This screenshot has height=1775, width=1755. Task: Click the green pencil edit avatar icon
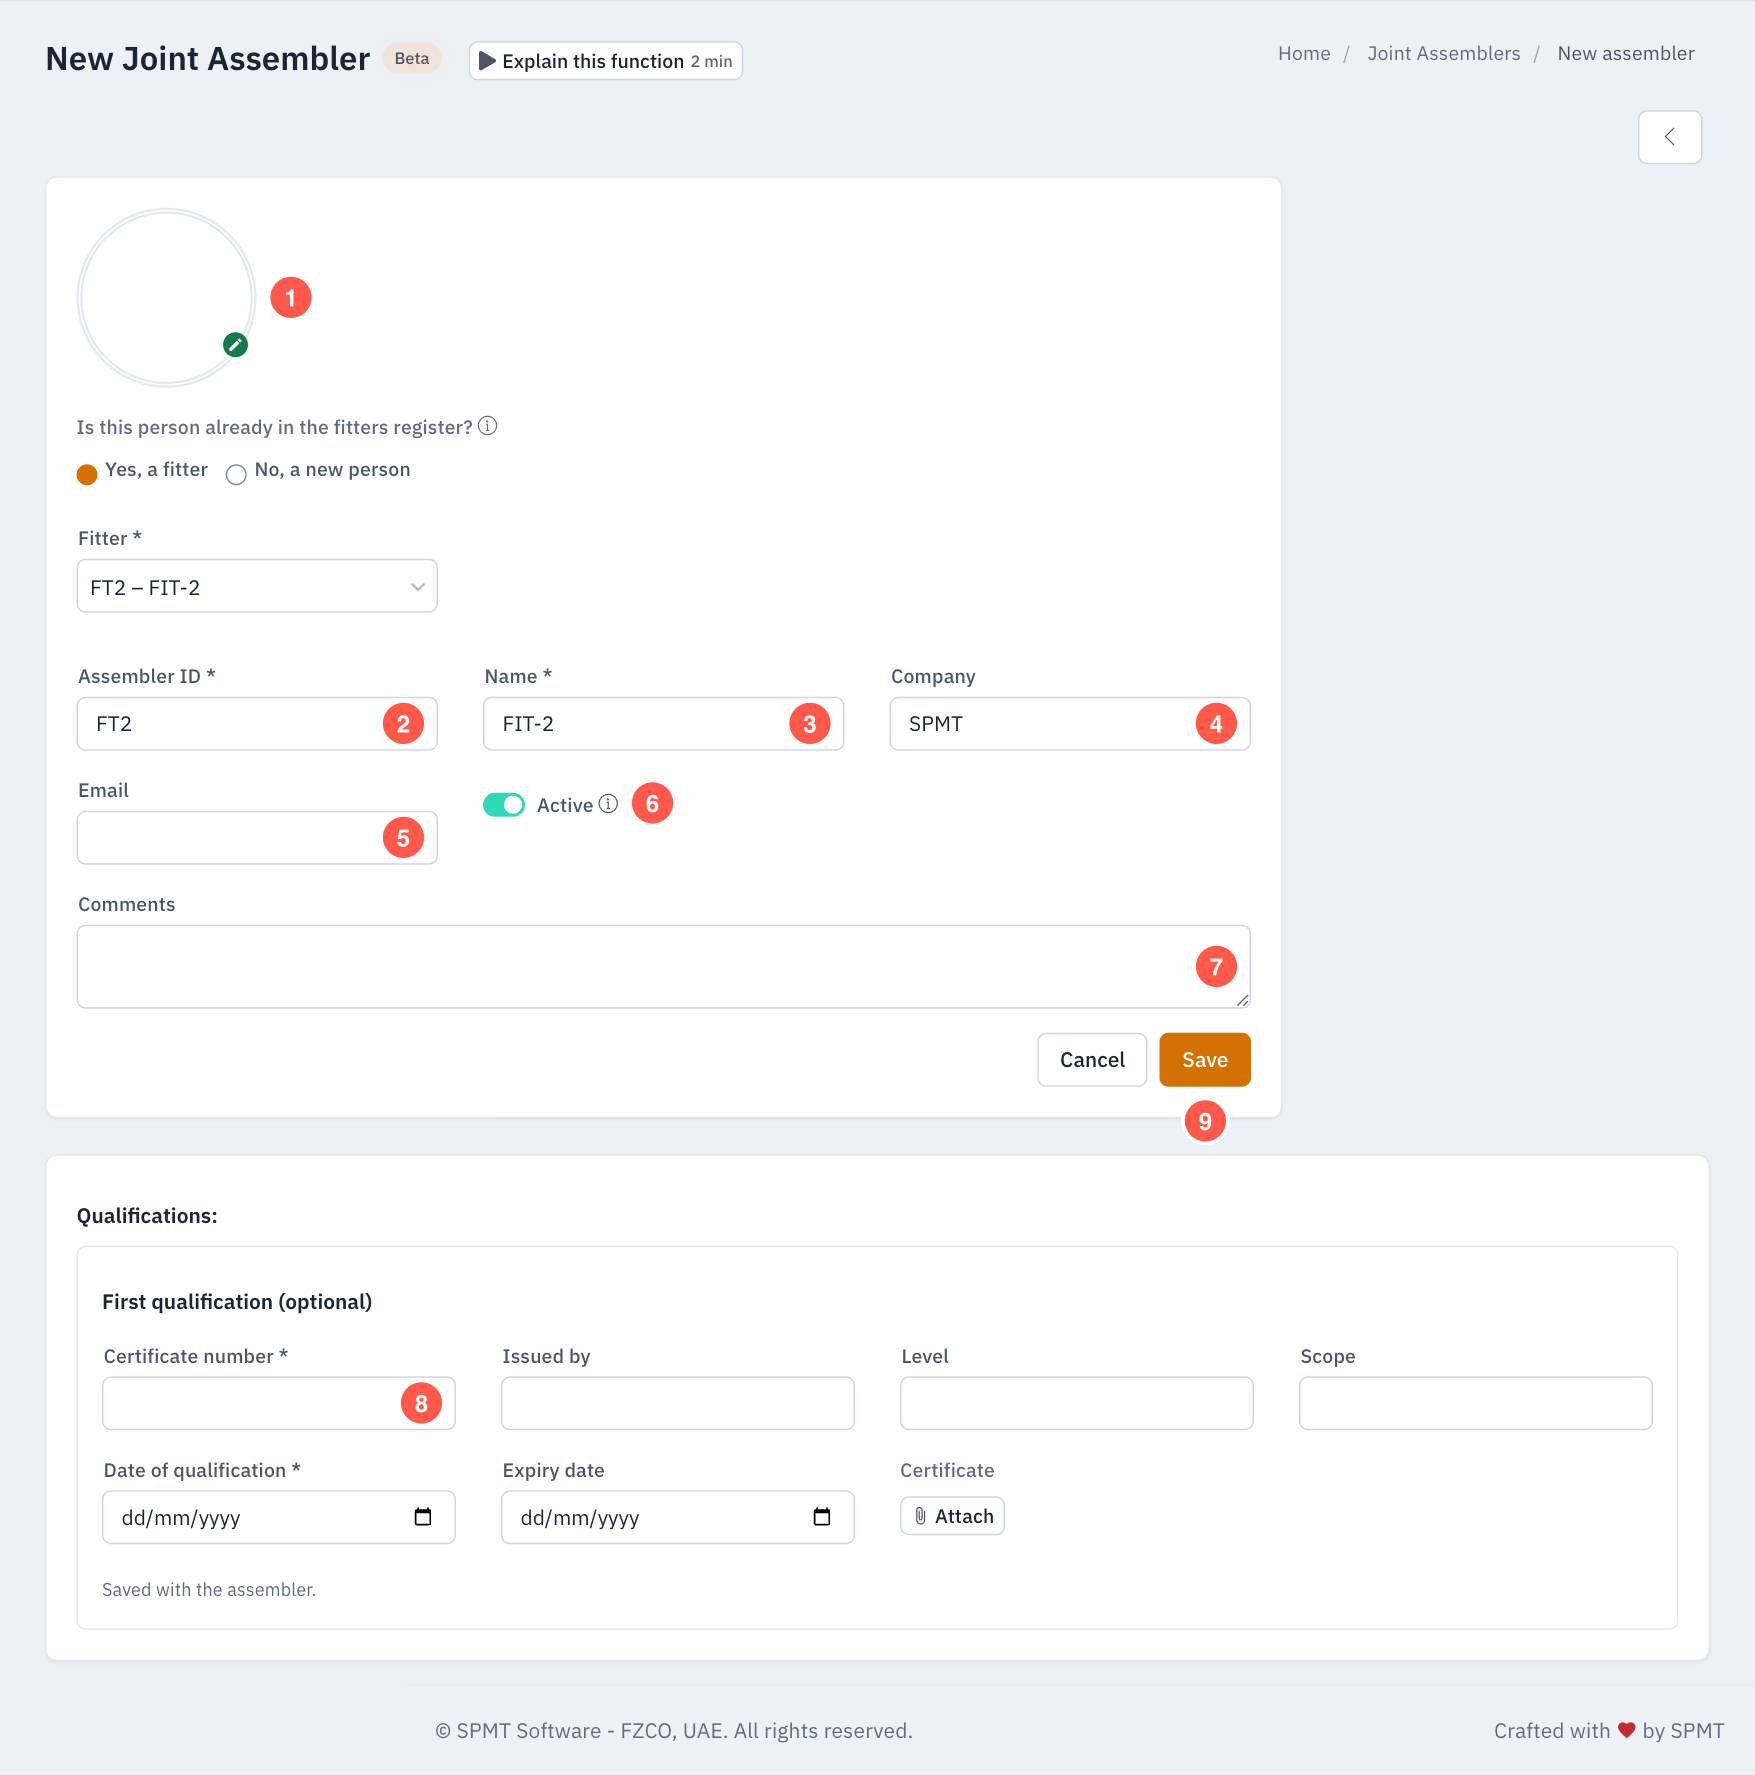click(x=235, y=345)
